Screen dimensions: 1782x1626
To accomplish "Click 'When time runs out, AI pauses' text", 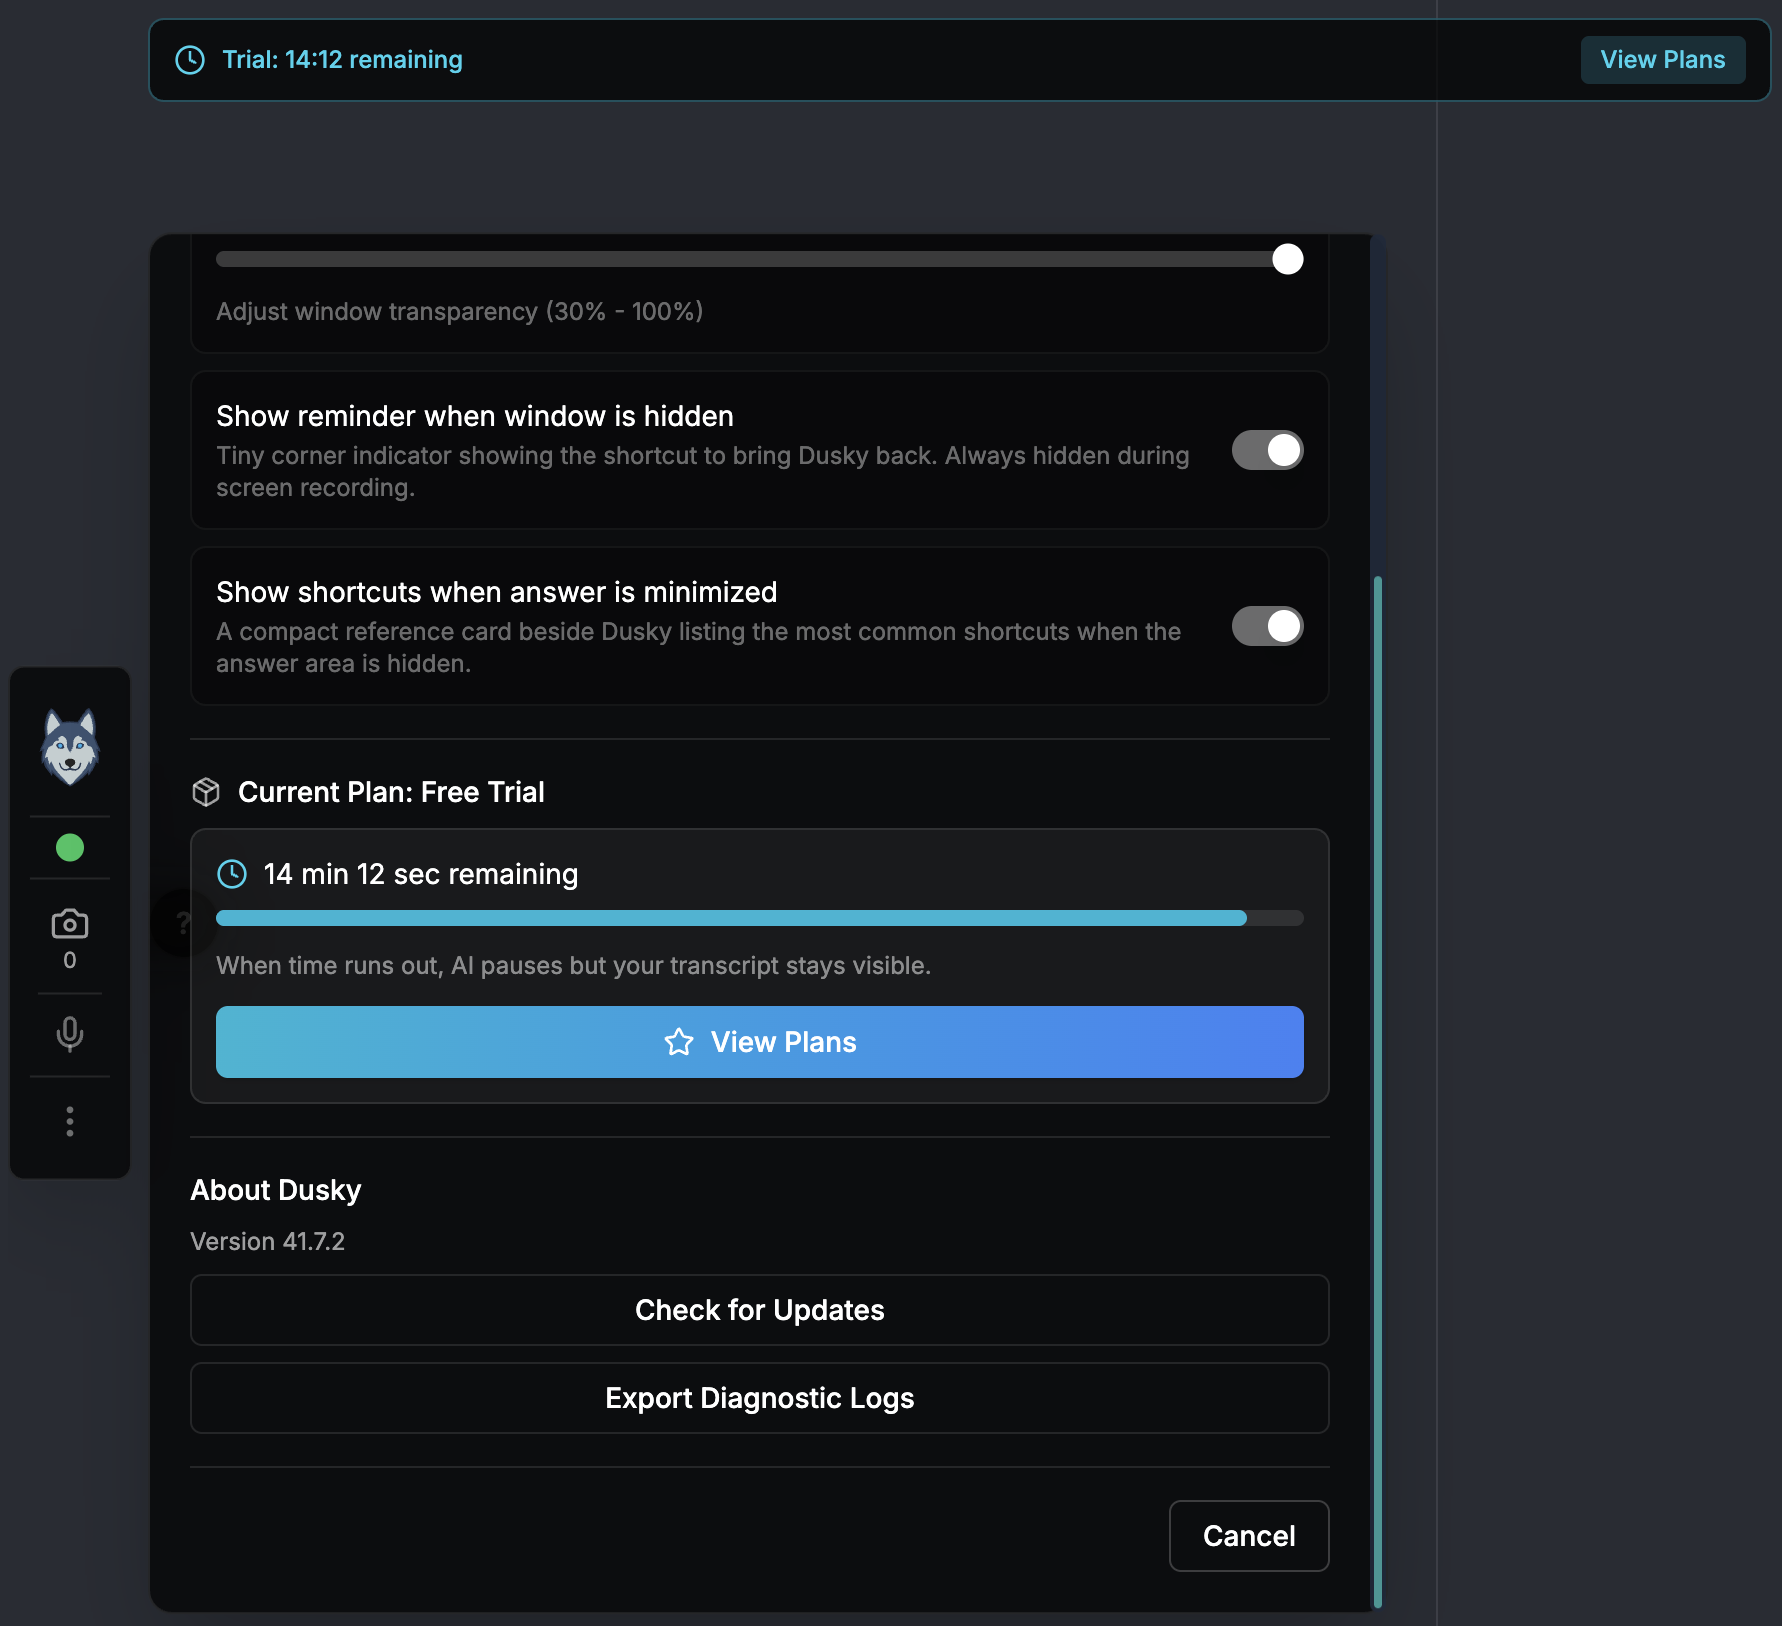I will [574, 965].
